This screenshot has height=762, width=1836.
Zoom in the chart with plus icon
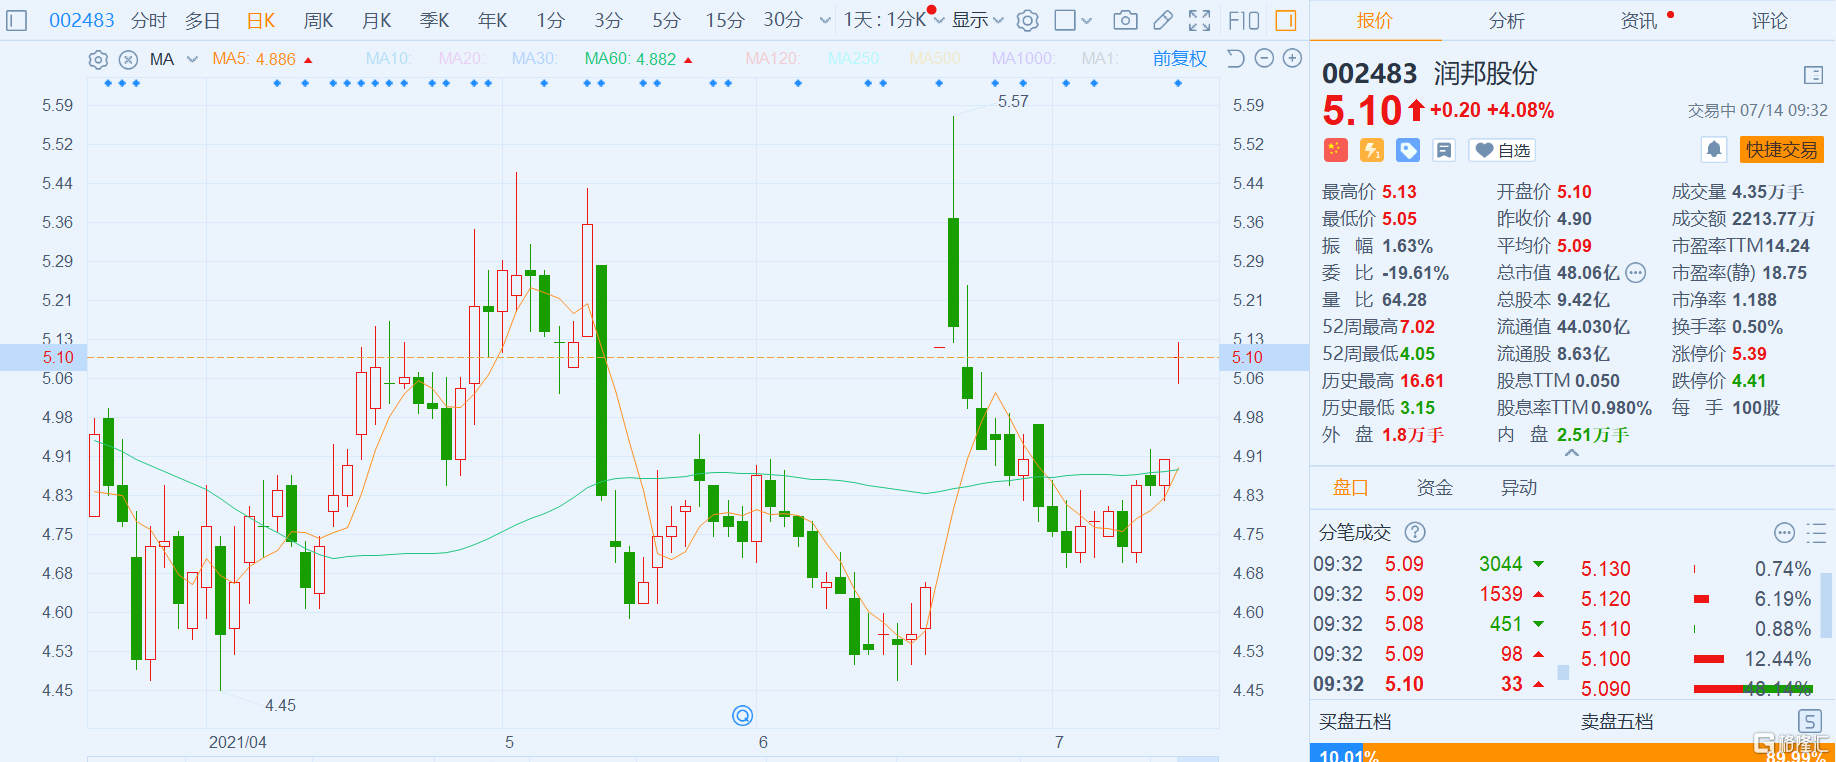[x=1292, y=59]
